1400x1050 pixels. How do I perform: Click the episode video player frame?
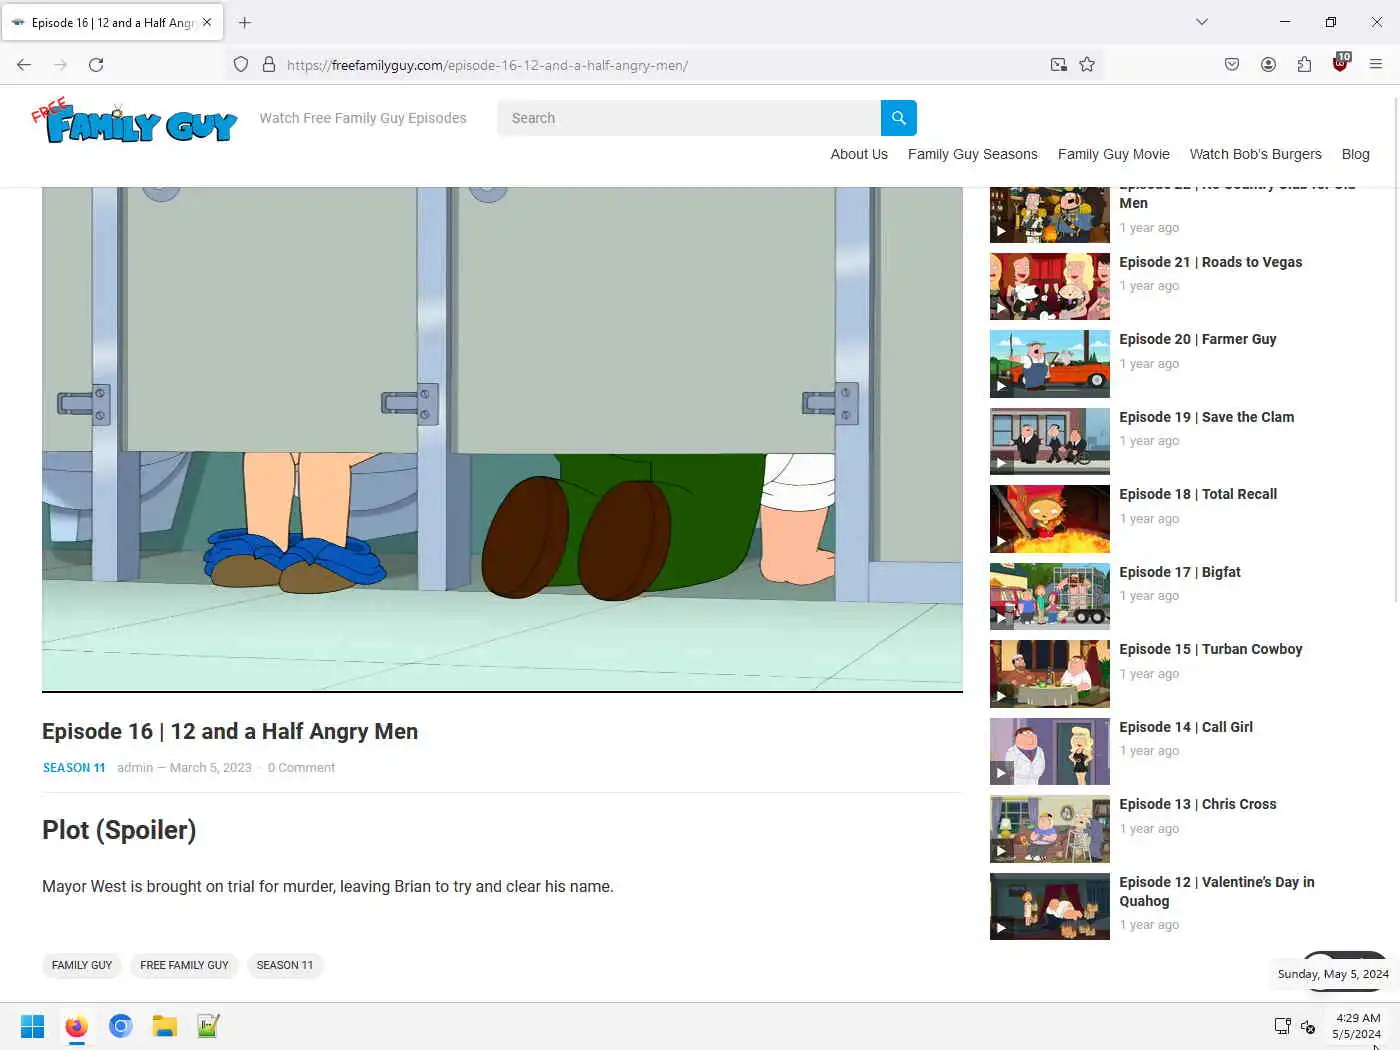coord(502,439)
